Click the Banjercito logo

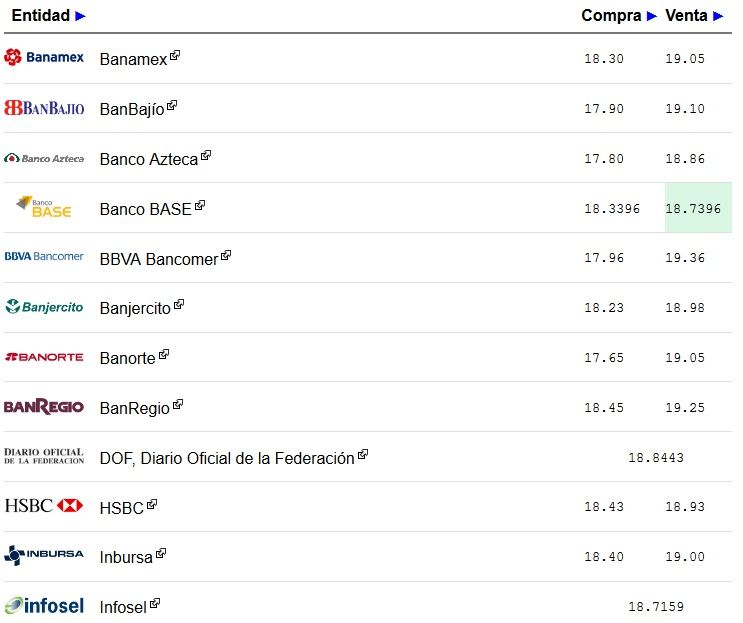pyautogui.click(x=44, y=307)
